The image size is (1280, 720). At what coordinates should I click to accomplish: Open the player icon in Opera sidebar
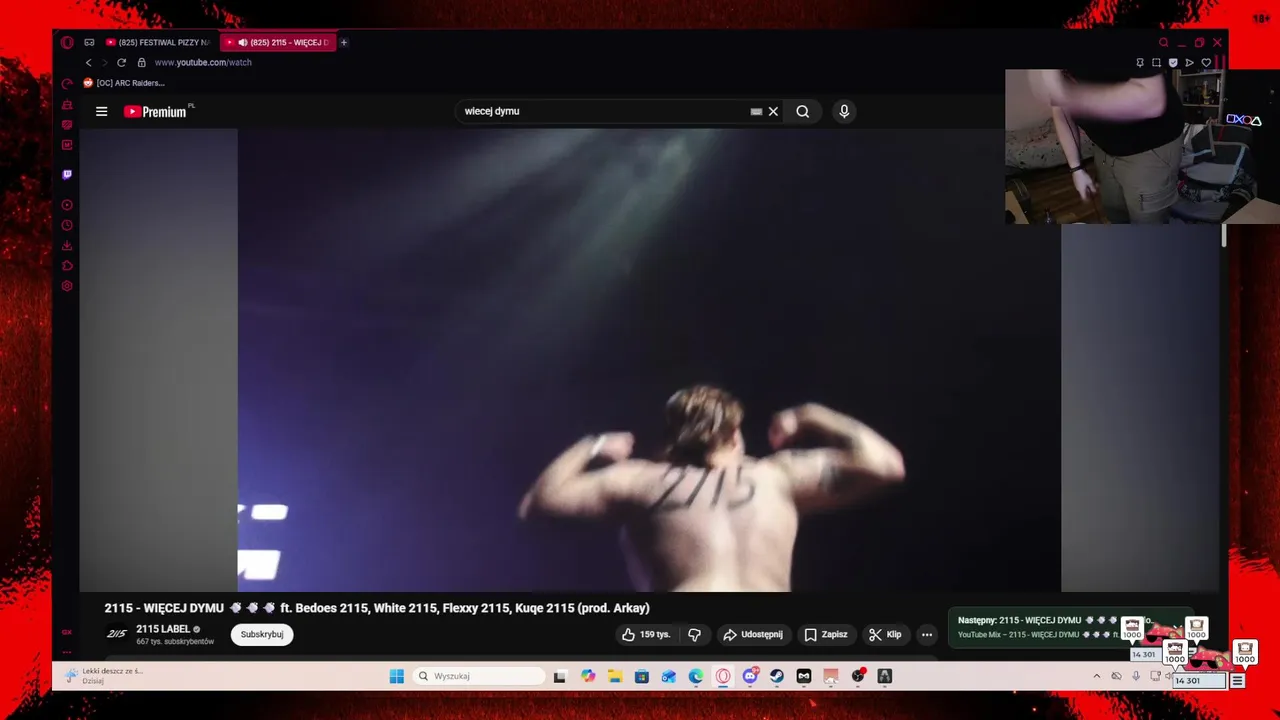tap(67, 205)
